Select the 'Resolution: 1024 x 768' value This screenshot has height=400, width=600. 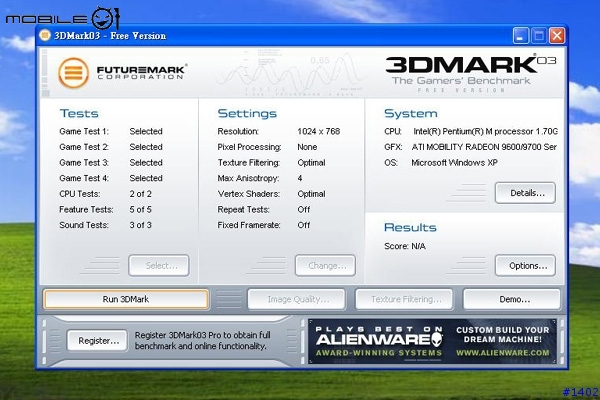tap(318, 131)
